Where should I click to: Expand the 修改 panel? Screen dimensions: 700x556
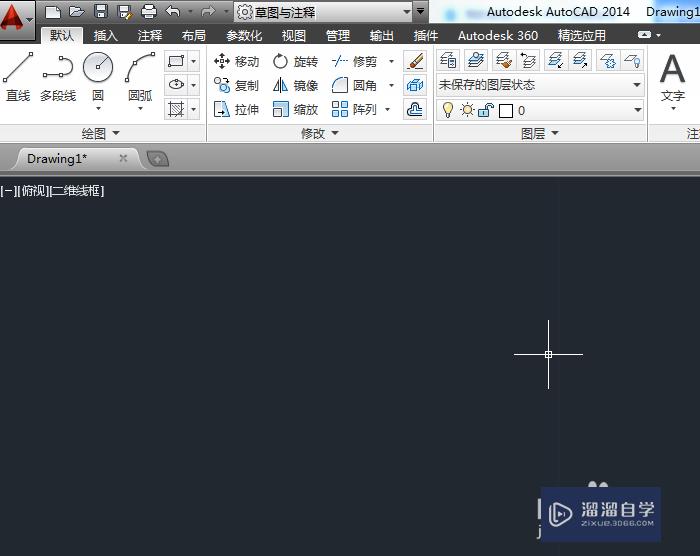[320, 133]
